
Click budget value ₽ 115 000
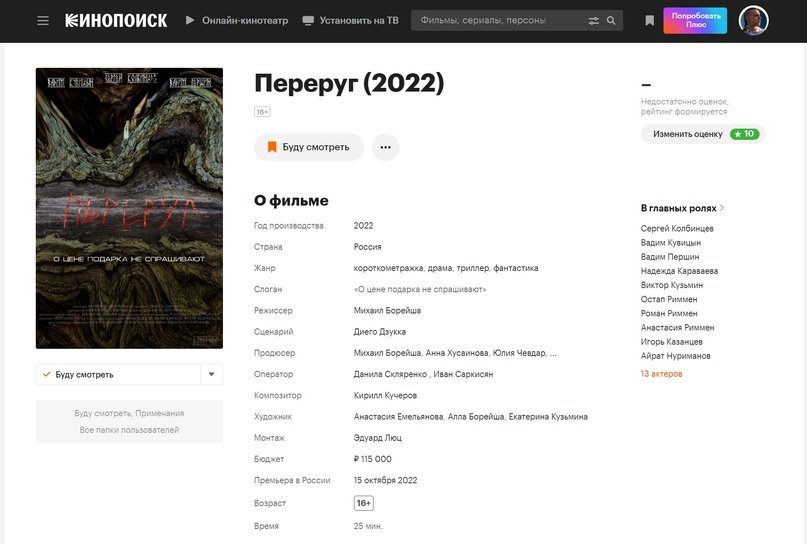click(x=373, y=459)
